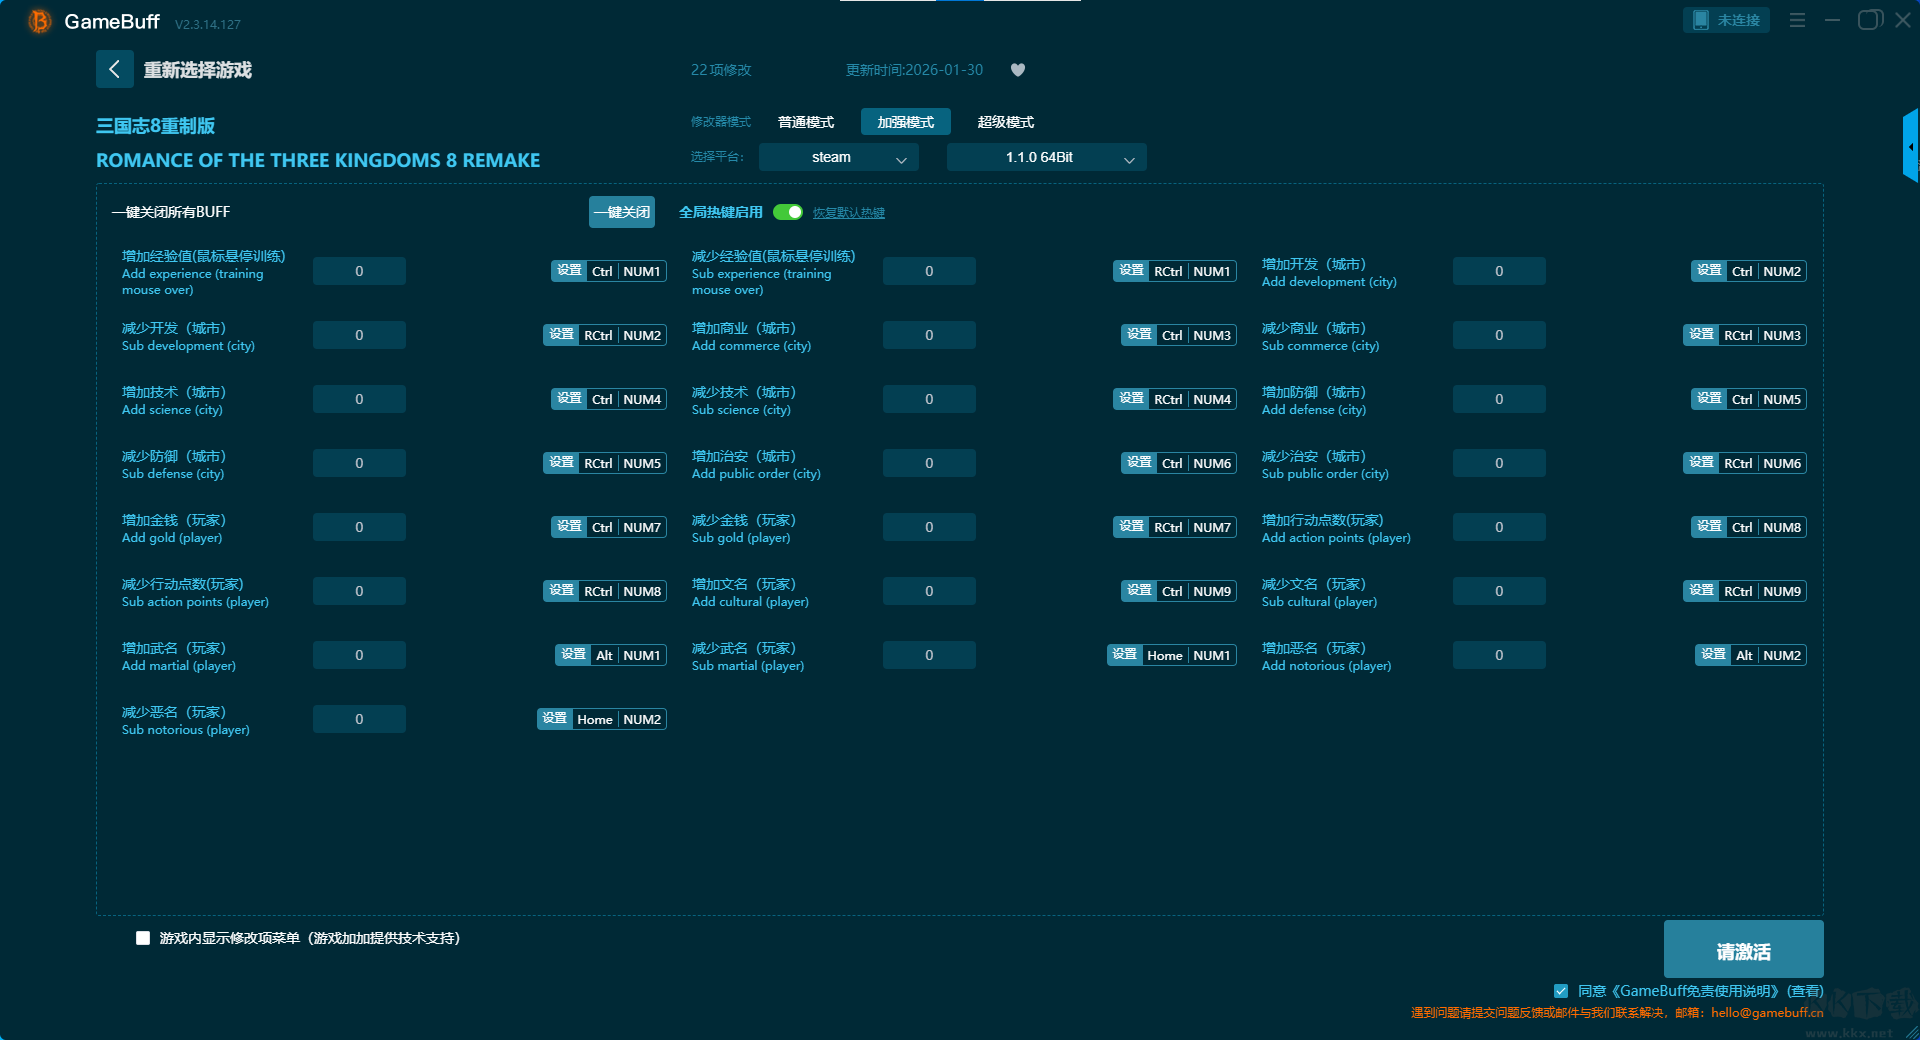Screen dimensions: 1920x1040
Task: Click the Add experience value input field
Action: click(359, 271)
